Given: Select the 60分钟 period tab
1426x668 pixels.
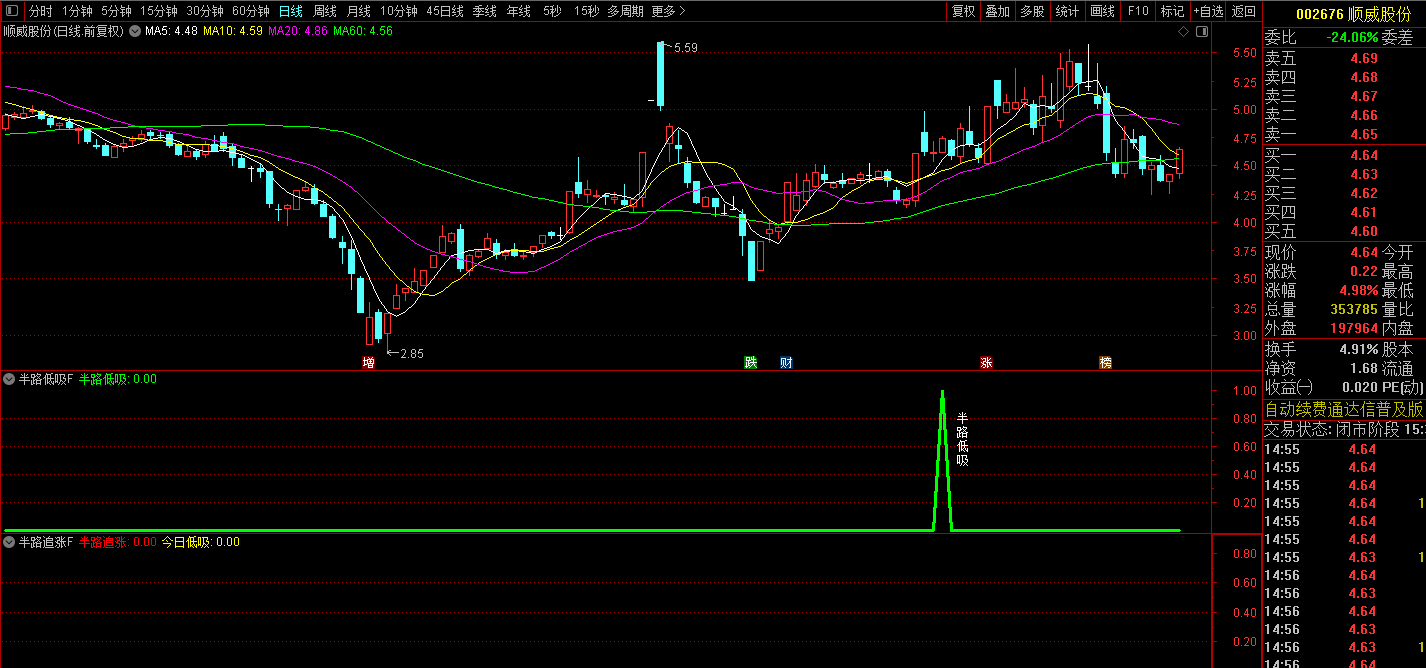Looking at the screenshot, I should pos(250,11).
